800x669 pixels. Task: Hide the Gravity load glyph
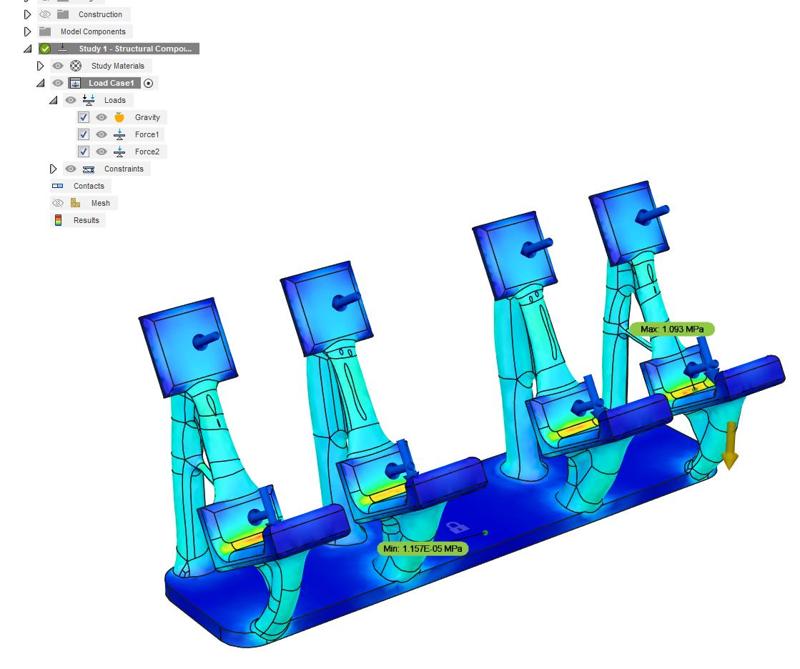pyautogui.click(x=102, y=117)
